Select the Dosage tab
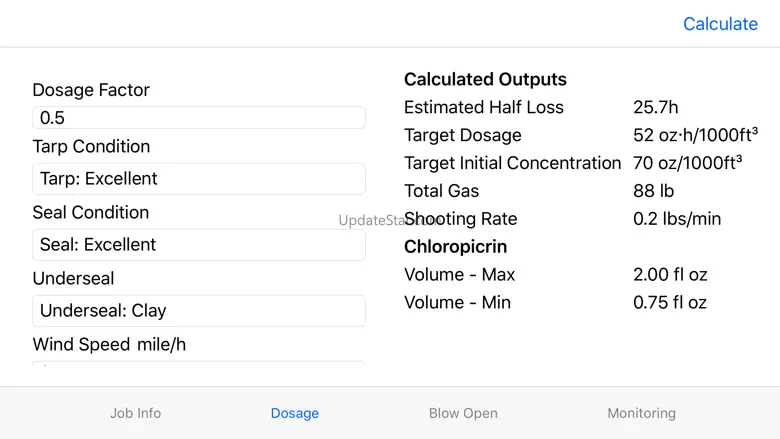Screen dimensions: 780x439 click(295, 413)
